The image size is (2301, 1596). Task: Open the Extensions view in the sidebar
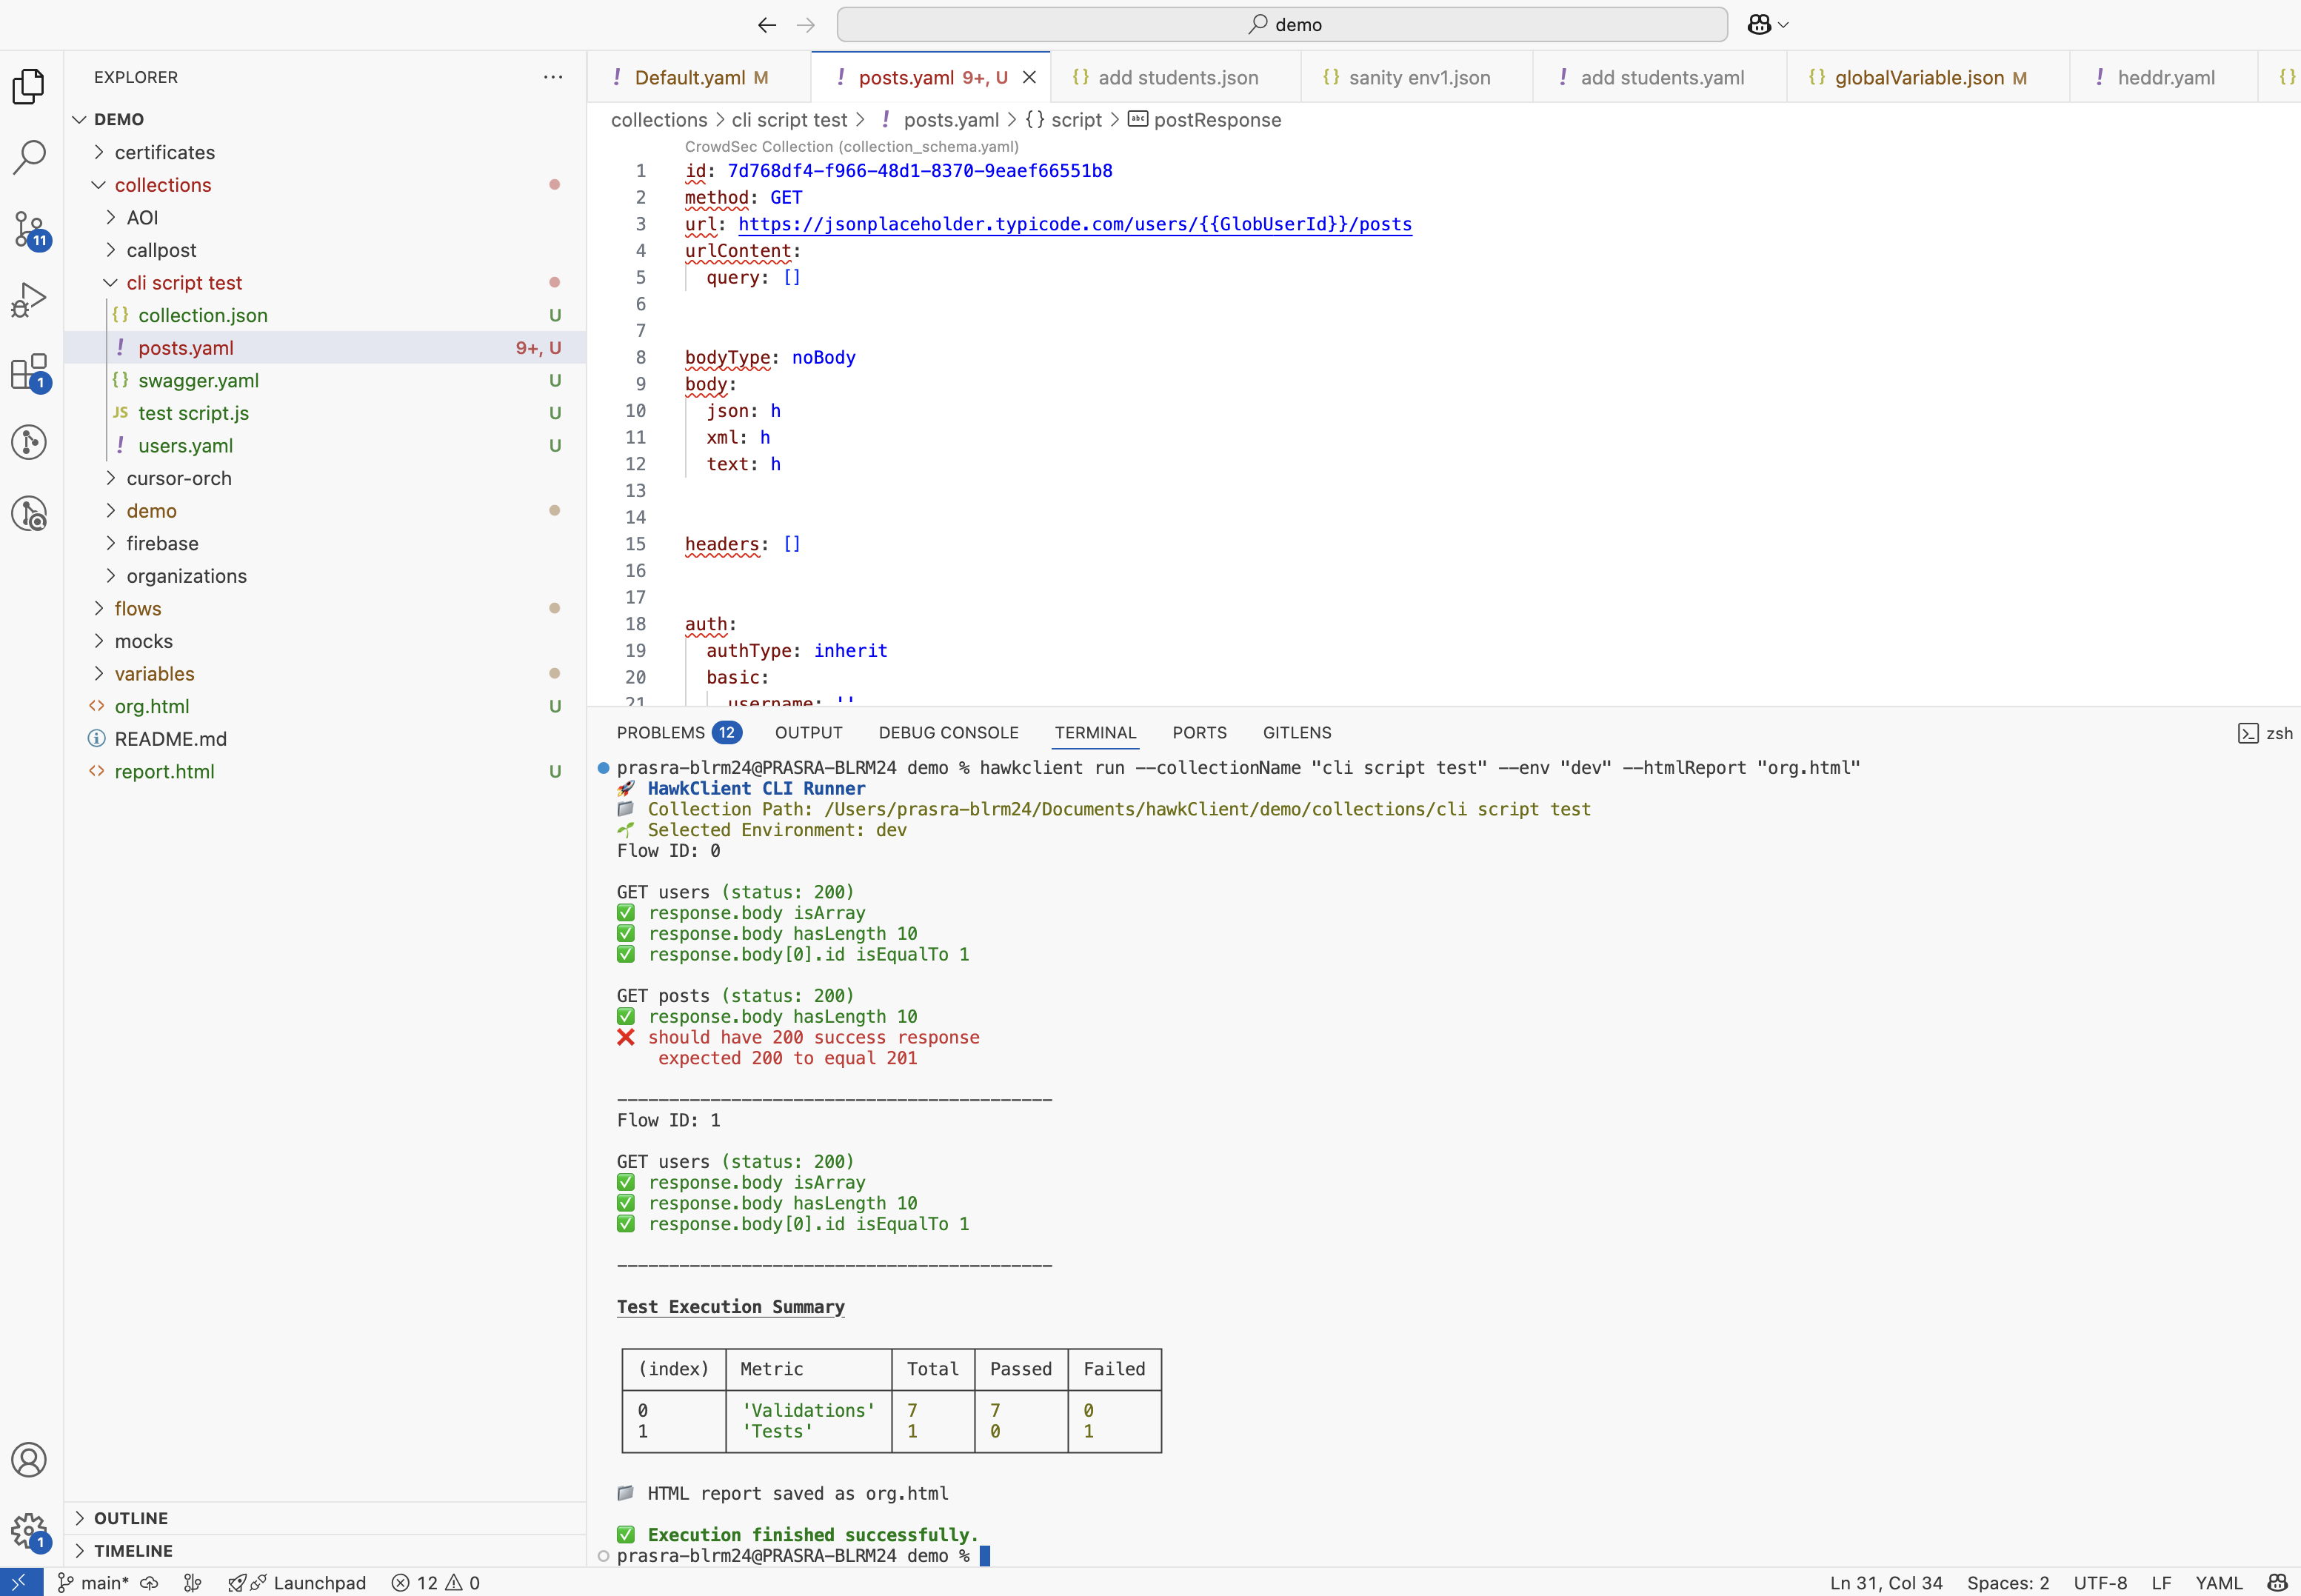click(x=29, y=372)
